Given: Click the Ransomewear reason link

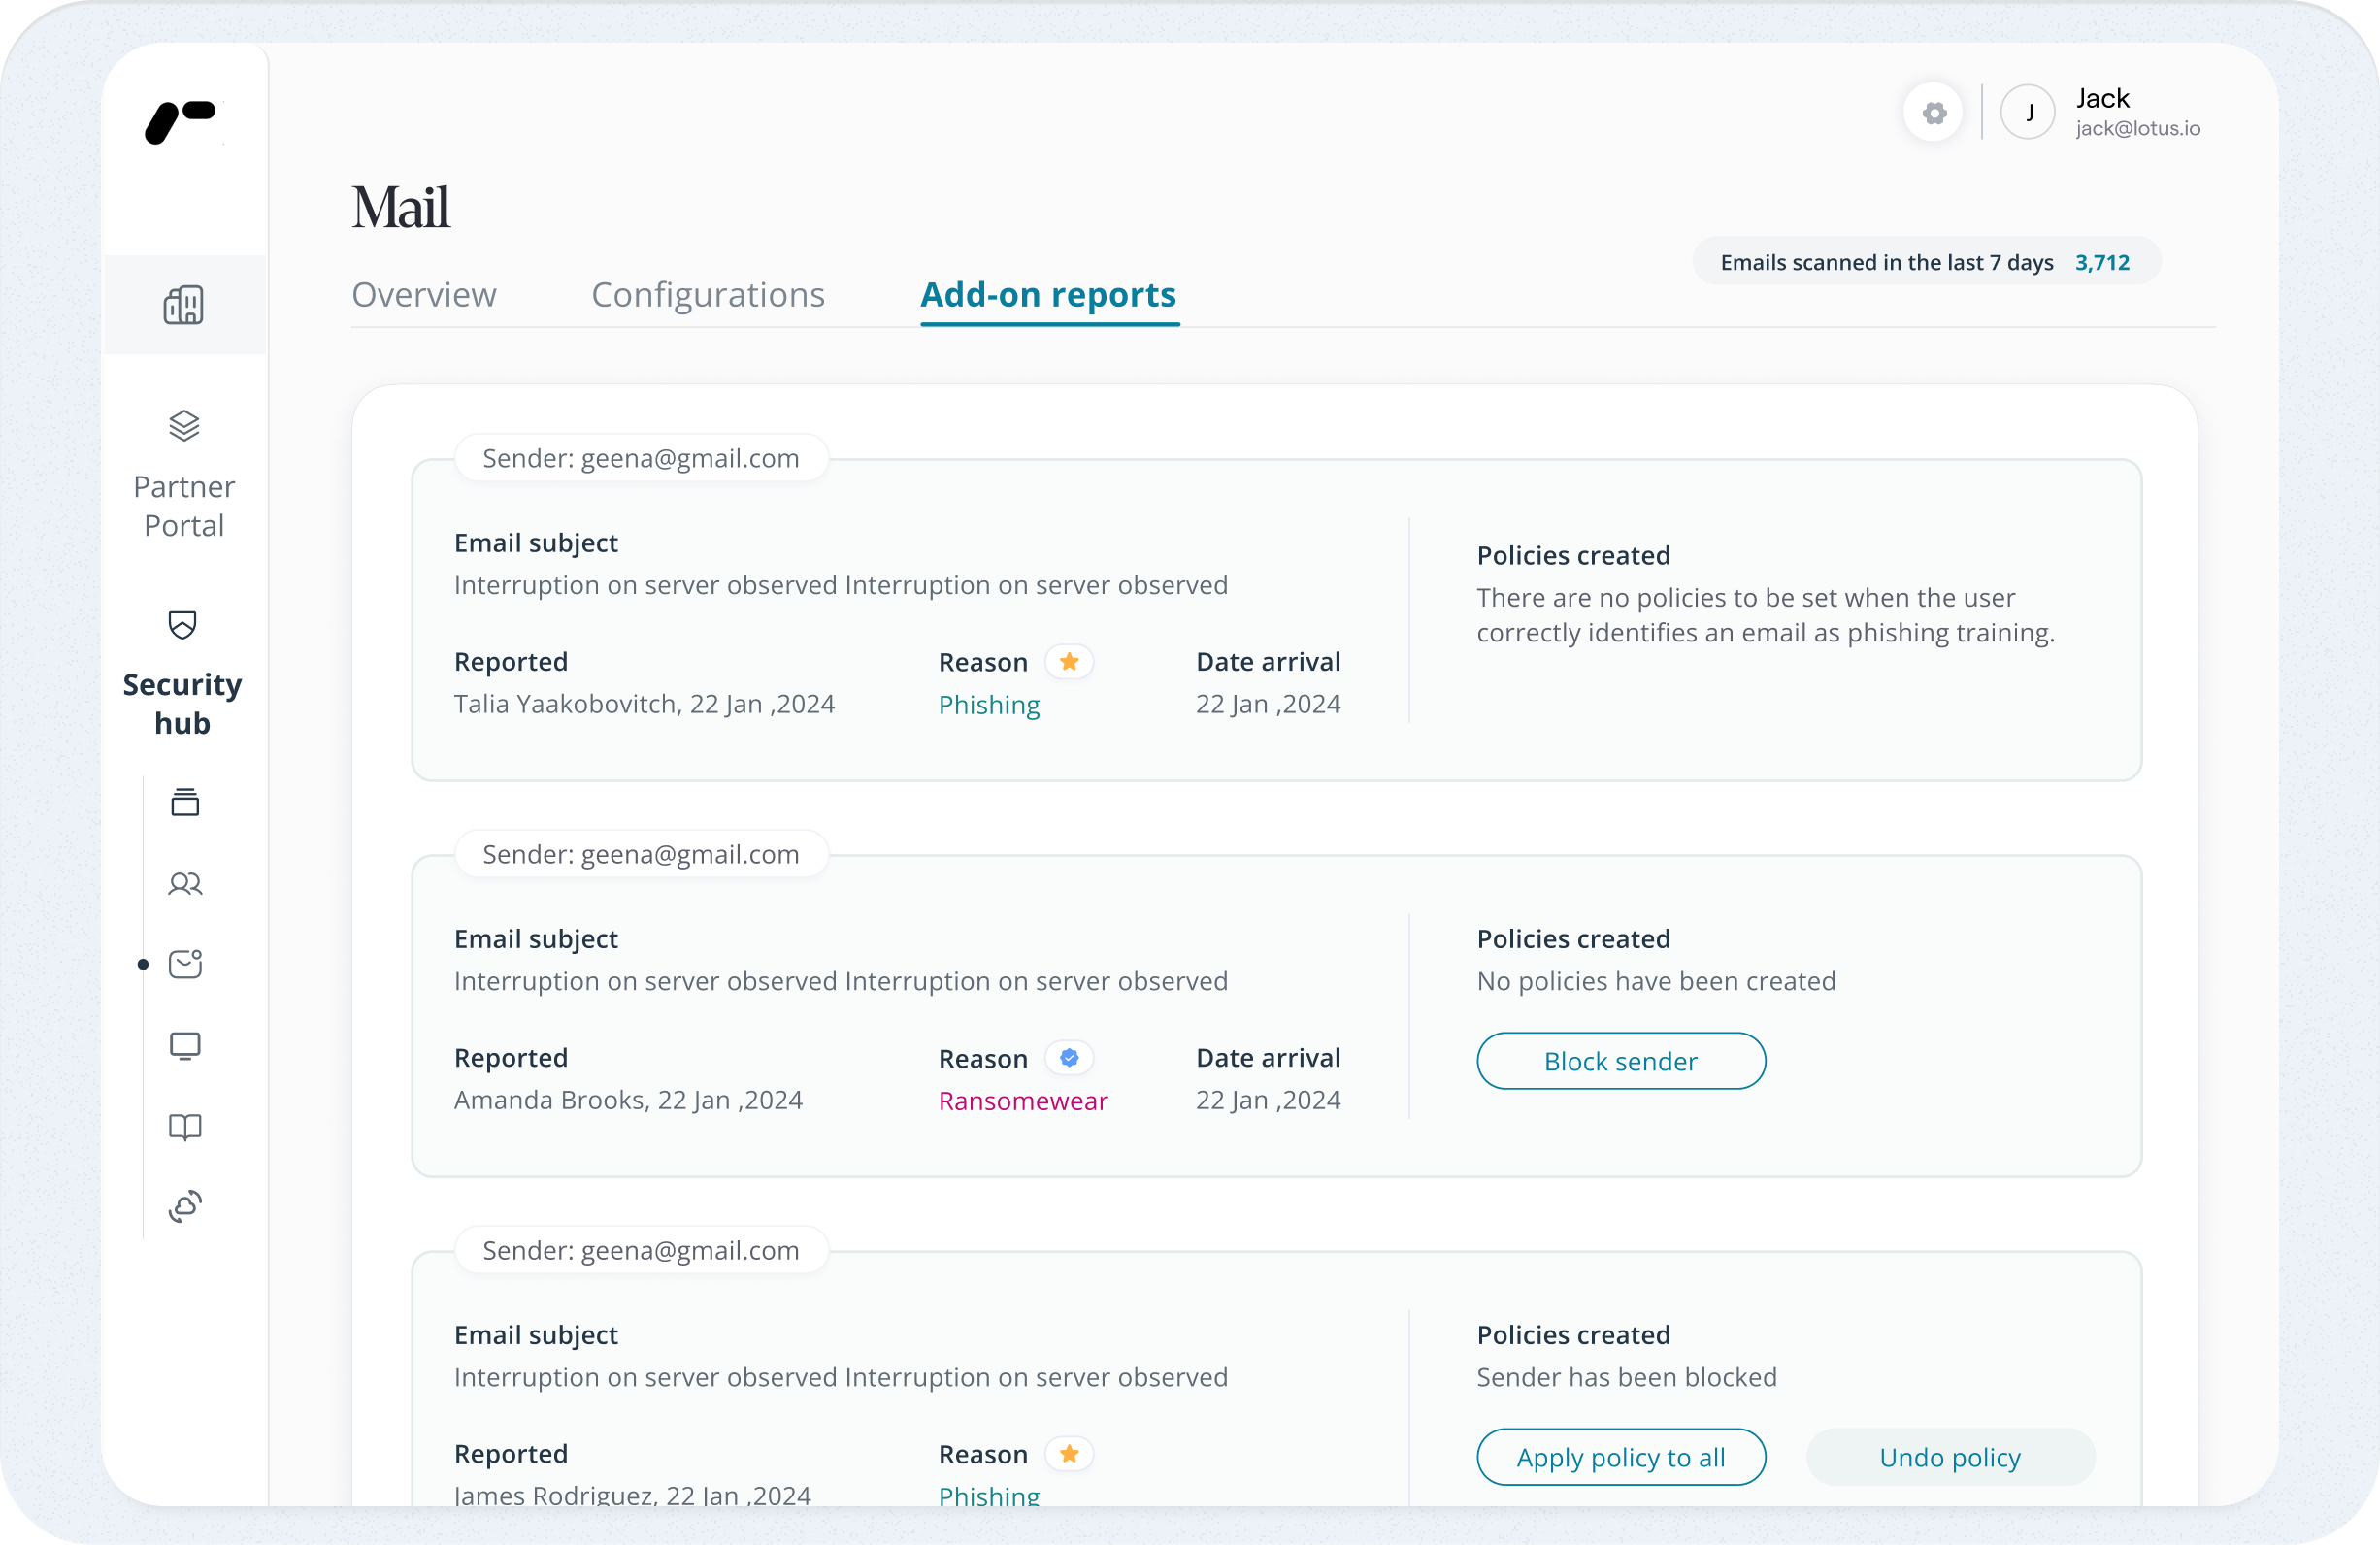Looking at the screenshot, I should tap(1023, 1101).
